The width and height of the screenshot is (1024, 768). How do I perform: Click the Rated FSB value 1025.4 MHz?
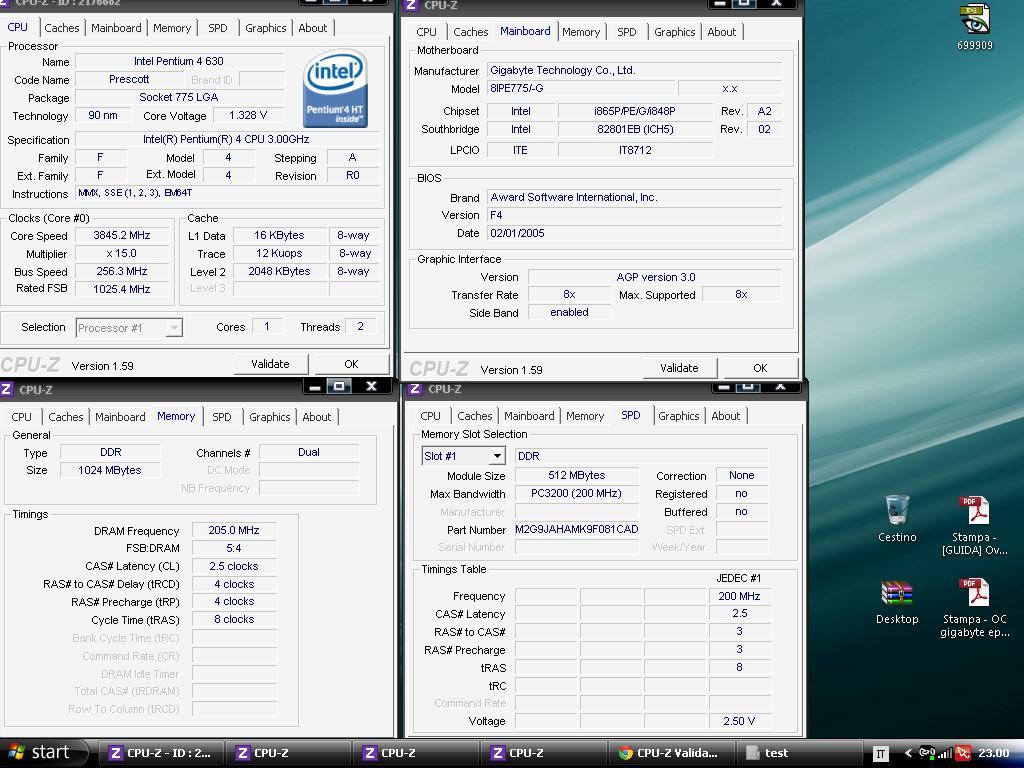121,289
